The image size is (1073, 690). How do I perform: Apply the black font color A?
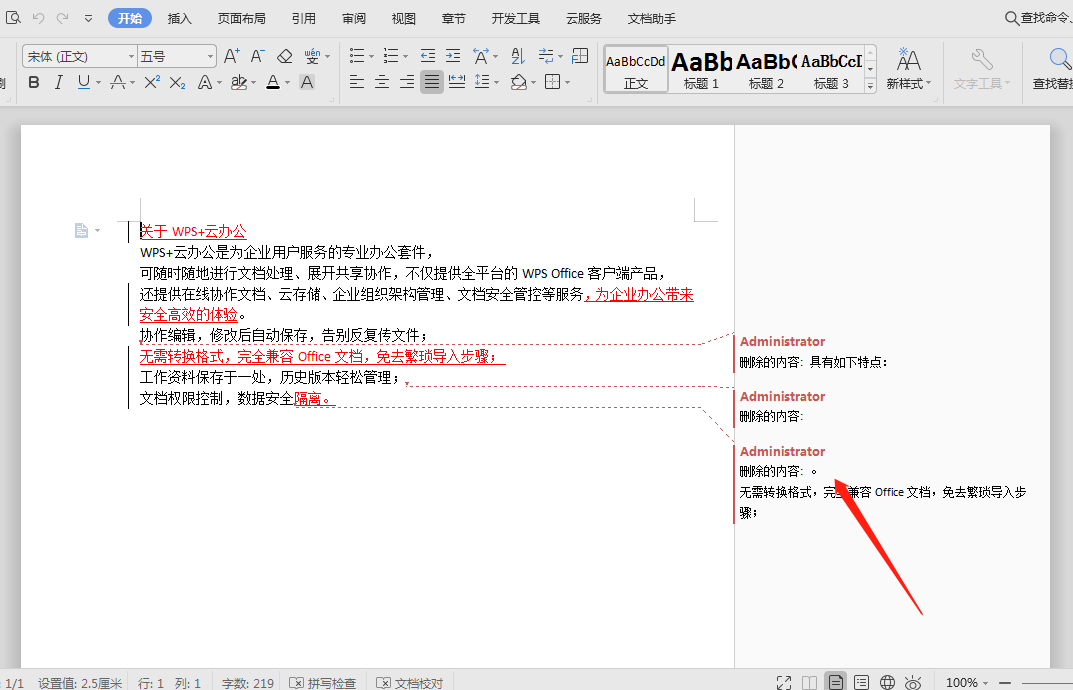pyautogui.click(x=273, y=83)
